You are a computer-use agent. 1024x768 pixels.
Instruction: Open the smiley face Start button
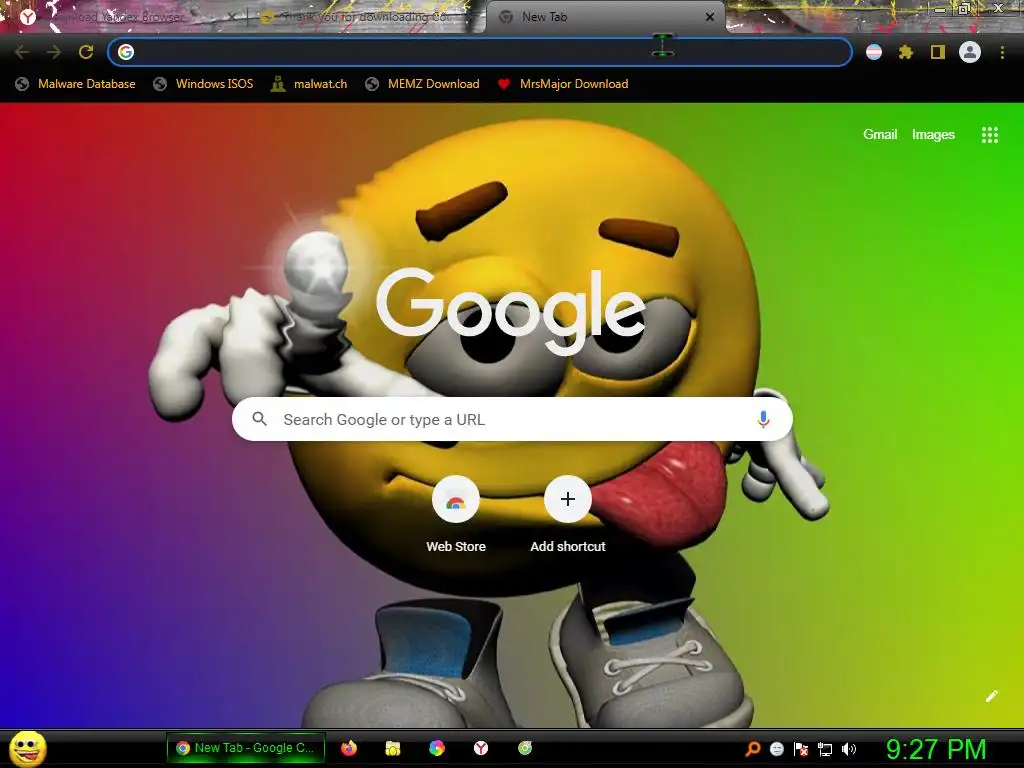point(28,748)
